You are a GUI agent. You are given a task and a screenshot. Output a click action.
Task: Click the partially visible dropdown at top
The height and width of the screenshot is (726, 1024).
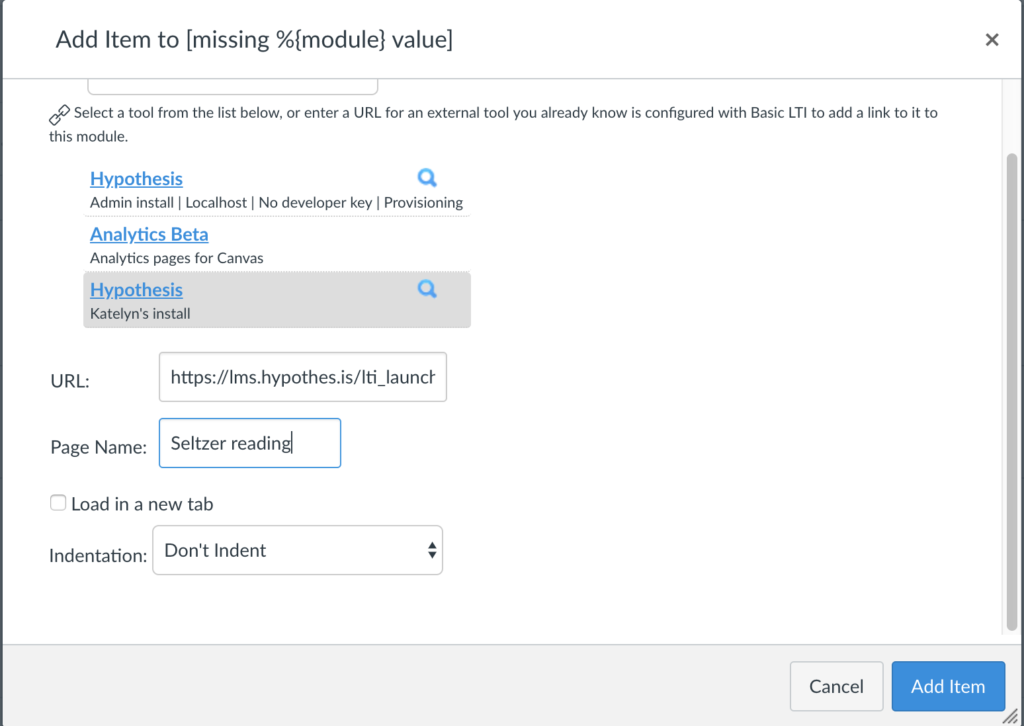click(x=232, y=87)
